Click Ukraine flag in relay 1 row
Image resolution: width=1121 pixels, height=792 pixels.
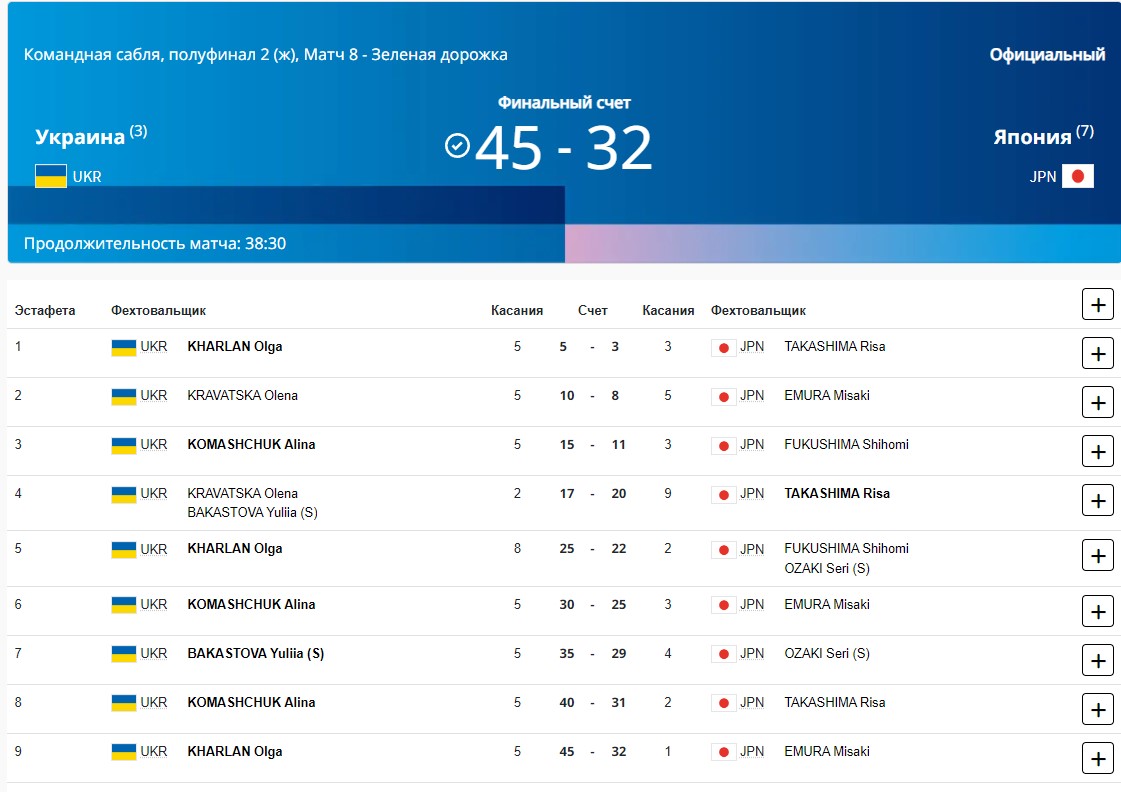124,347
